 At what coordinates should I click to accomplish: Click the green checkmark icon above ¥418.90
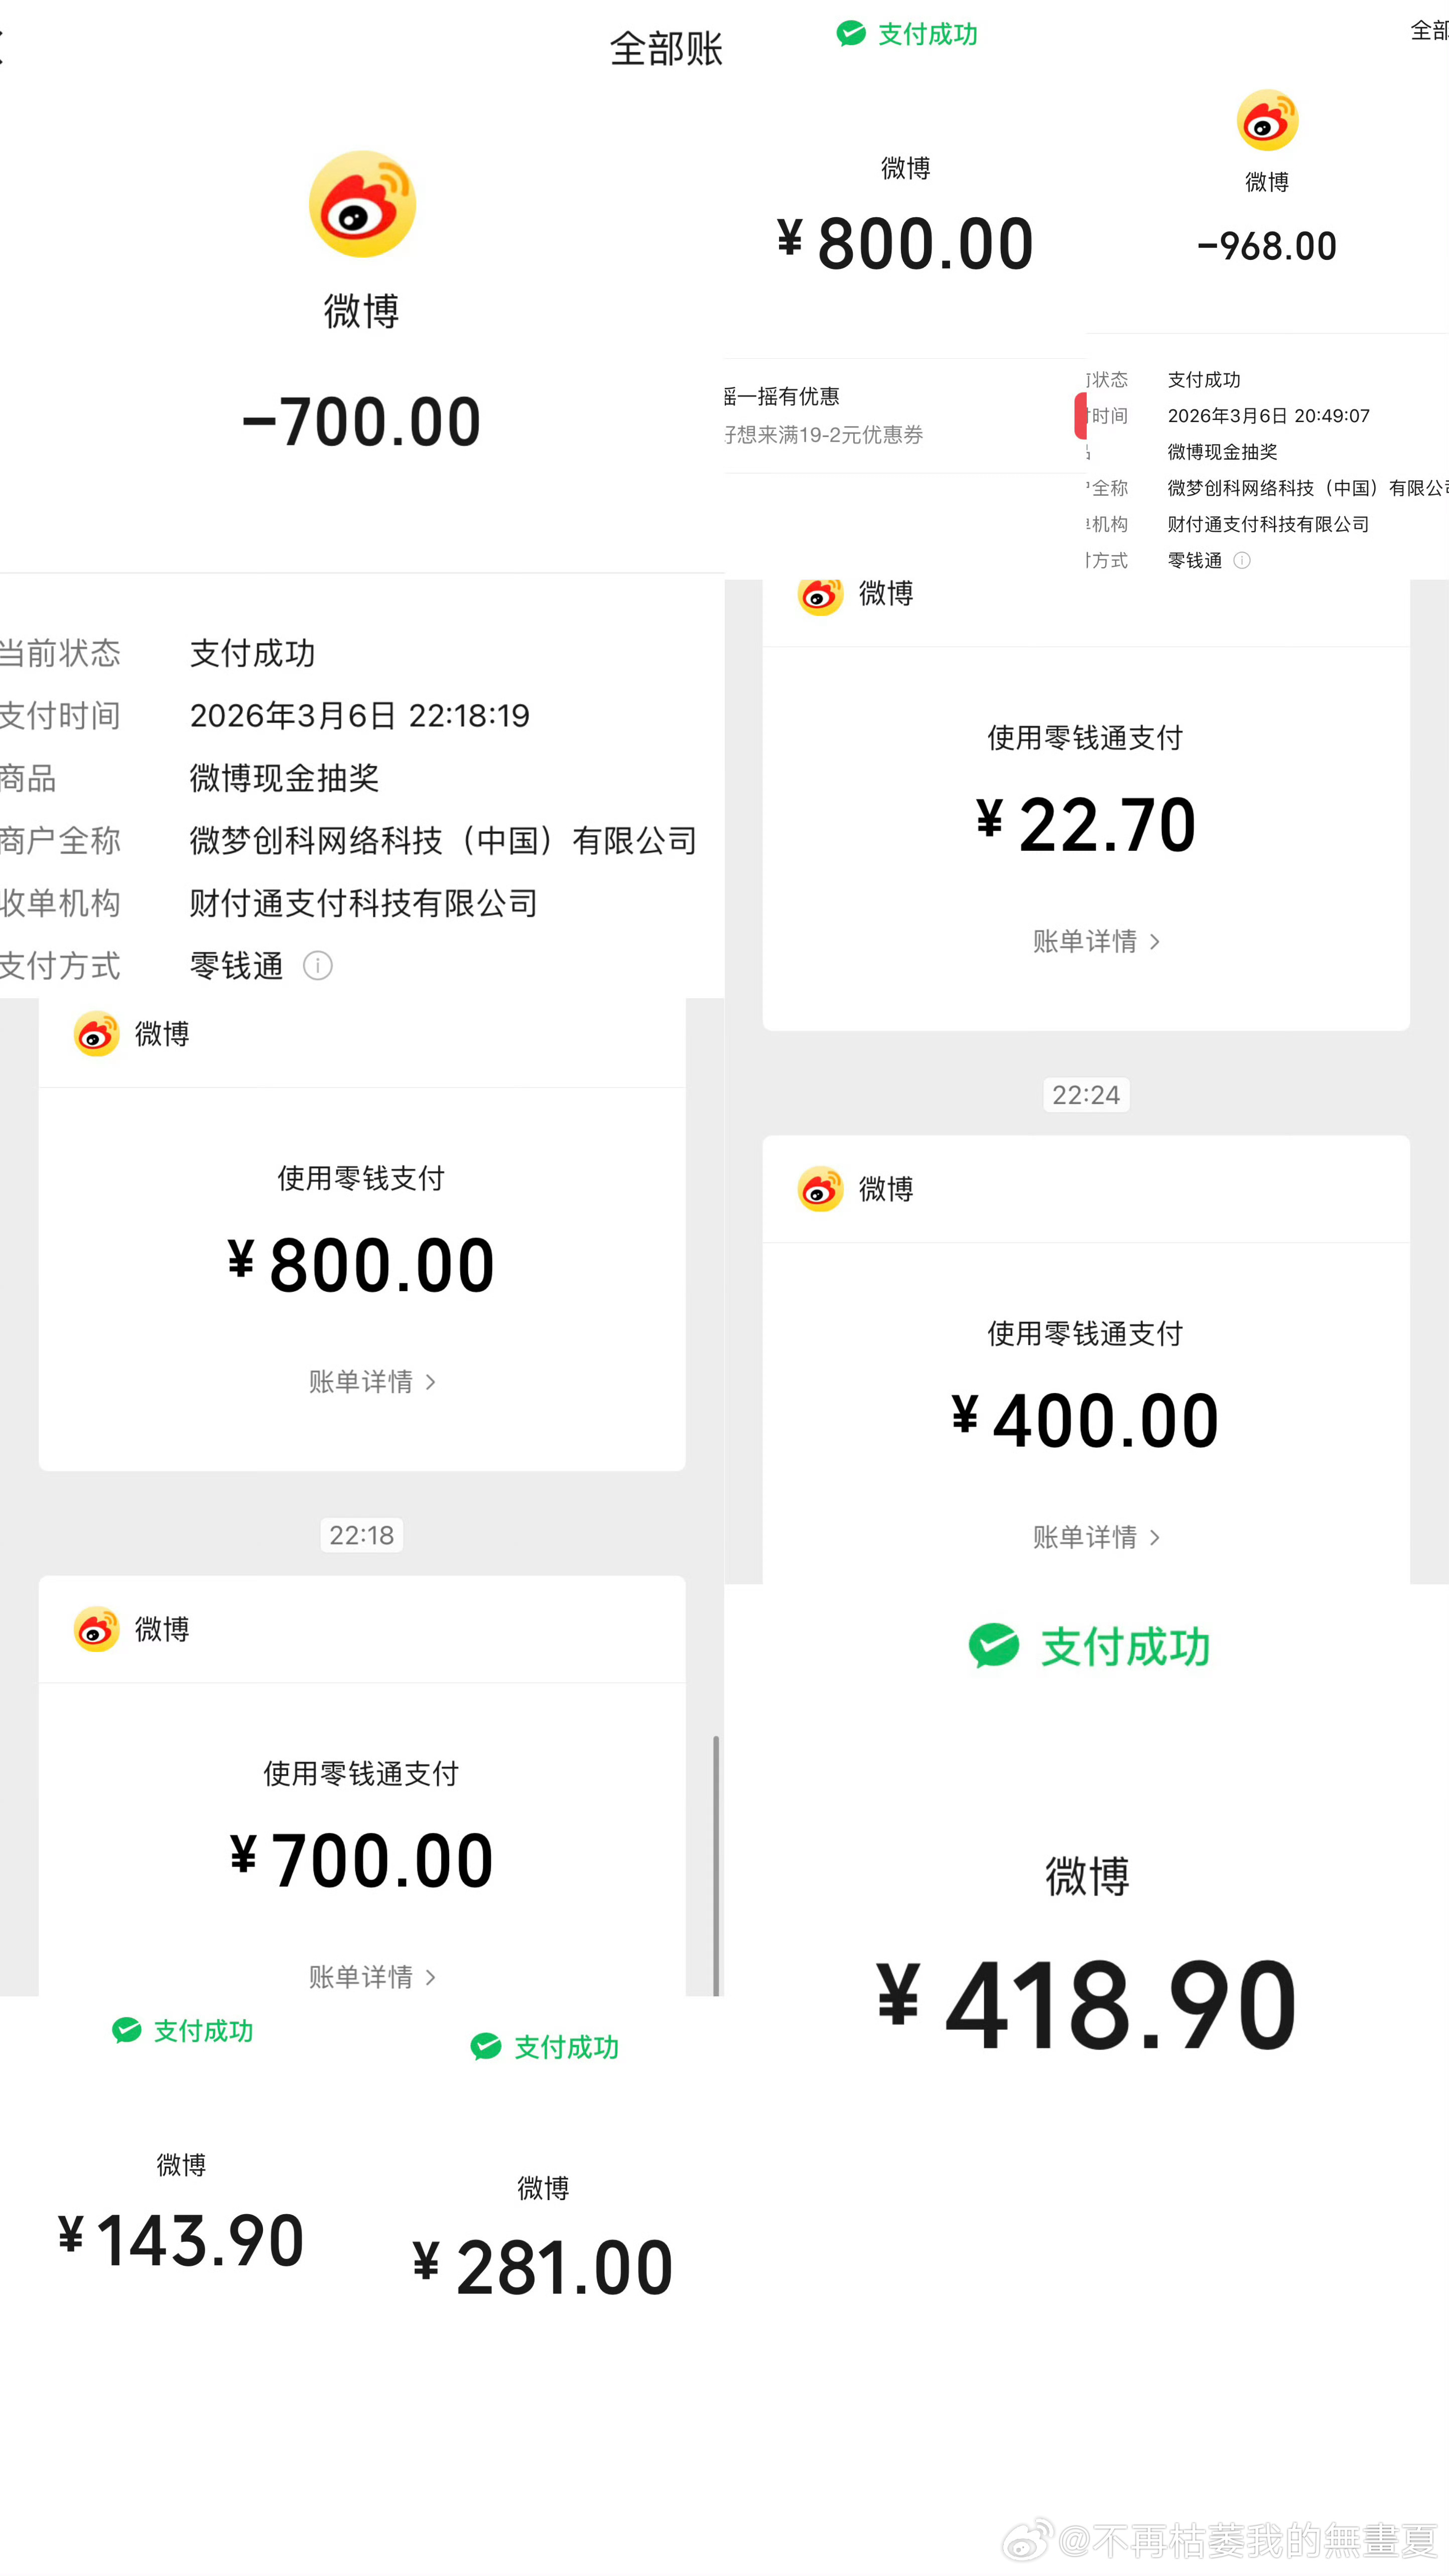point(993,1646)
